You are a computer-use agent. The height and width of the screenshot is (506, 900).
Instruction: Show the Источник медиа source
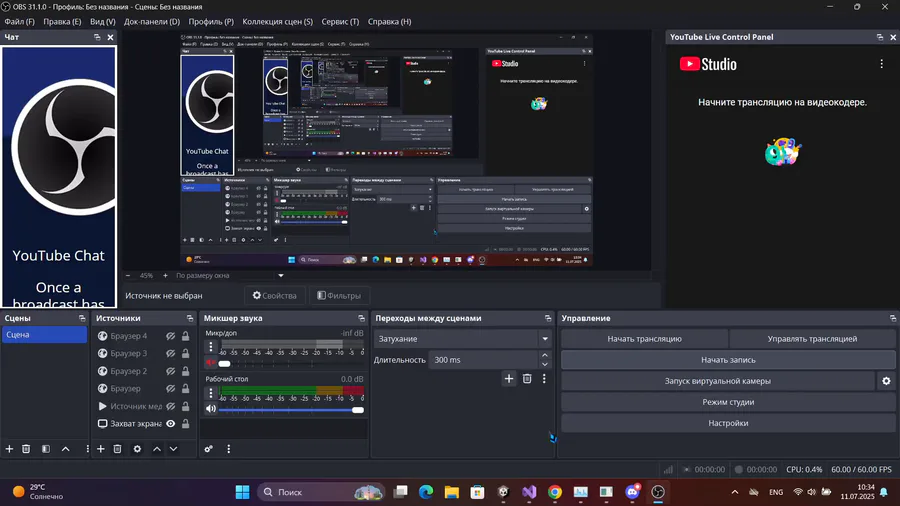click(x=170, y=406)
